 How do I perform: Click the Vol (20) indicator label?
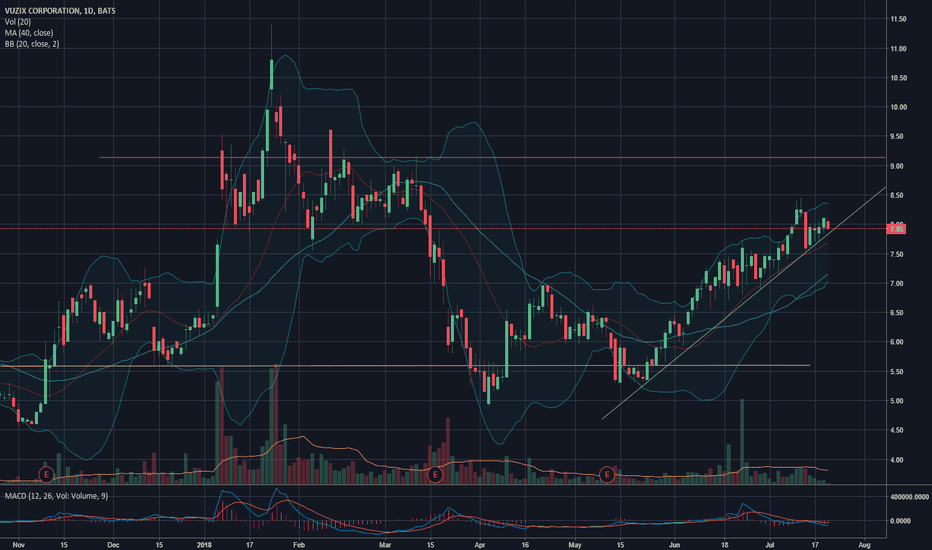point(18,22)
